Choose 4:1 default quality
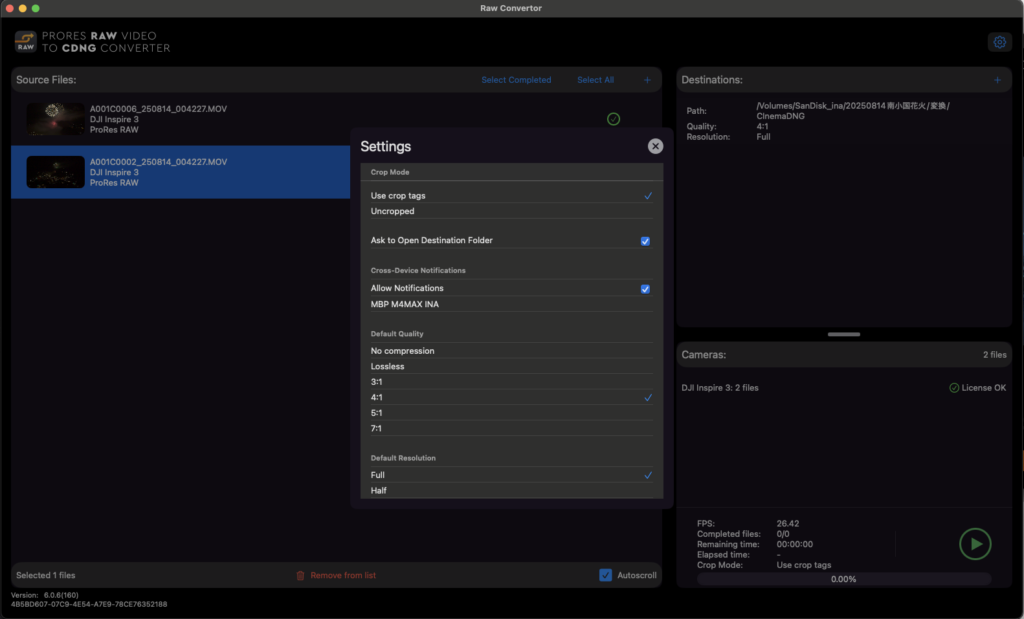This screenshot has width=1024, height=619. click(x=511, y=397)
